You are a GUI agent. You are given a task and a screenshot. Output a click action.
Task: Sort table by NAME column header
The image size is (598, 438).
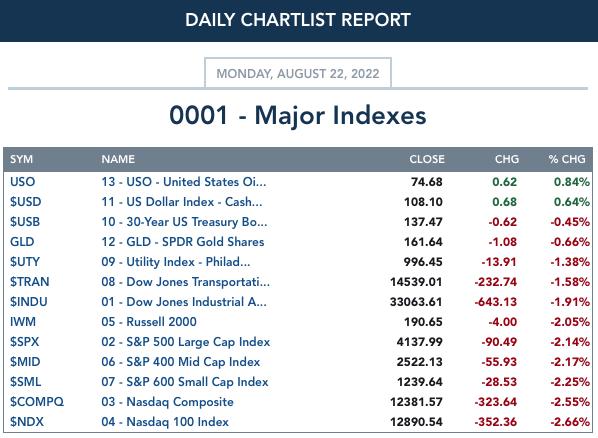(x=118, y=159)
